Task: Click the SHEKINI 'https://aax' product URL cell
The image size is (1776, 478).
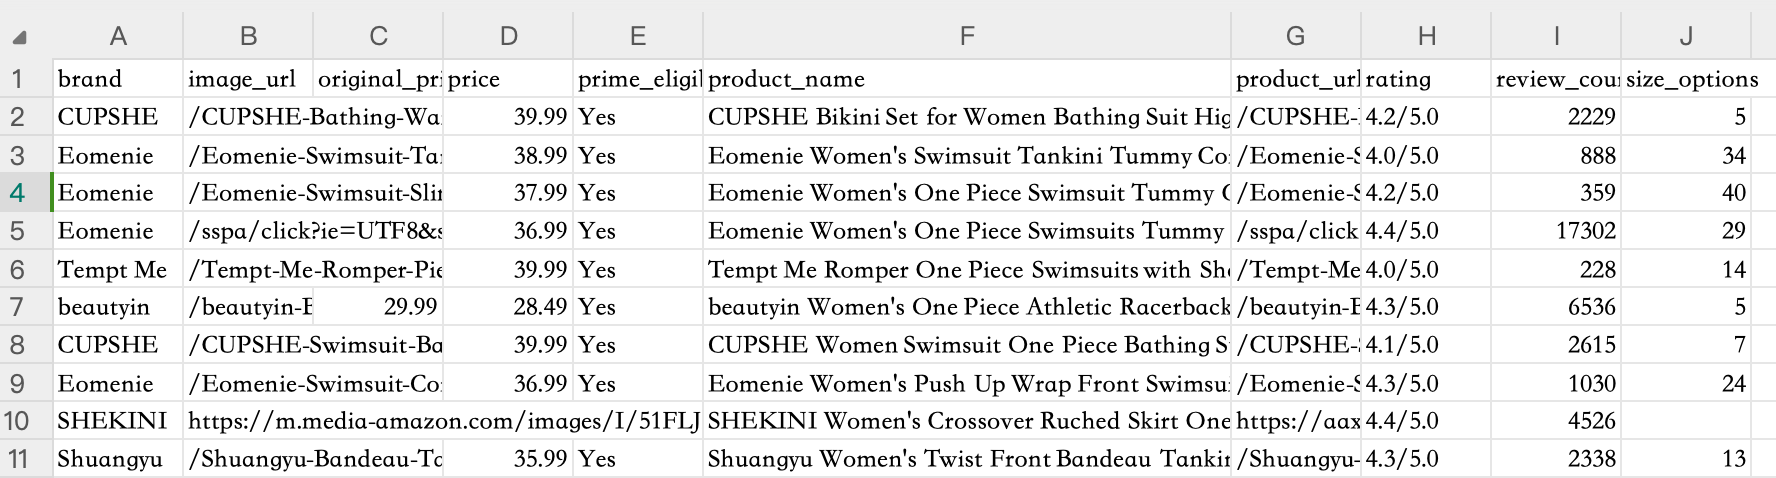Action: [x=1296, y=421]
